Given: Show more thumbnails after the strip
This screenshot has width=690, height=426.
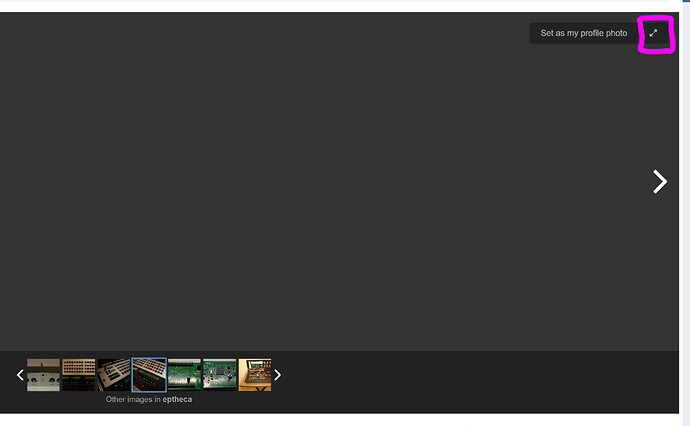Looking at the screenshot, I should pos(278,375).
